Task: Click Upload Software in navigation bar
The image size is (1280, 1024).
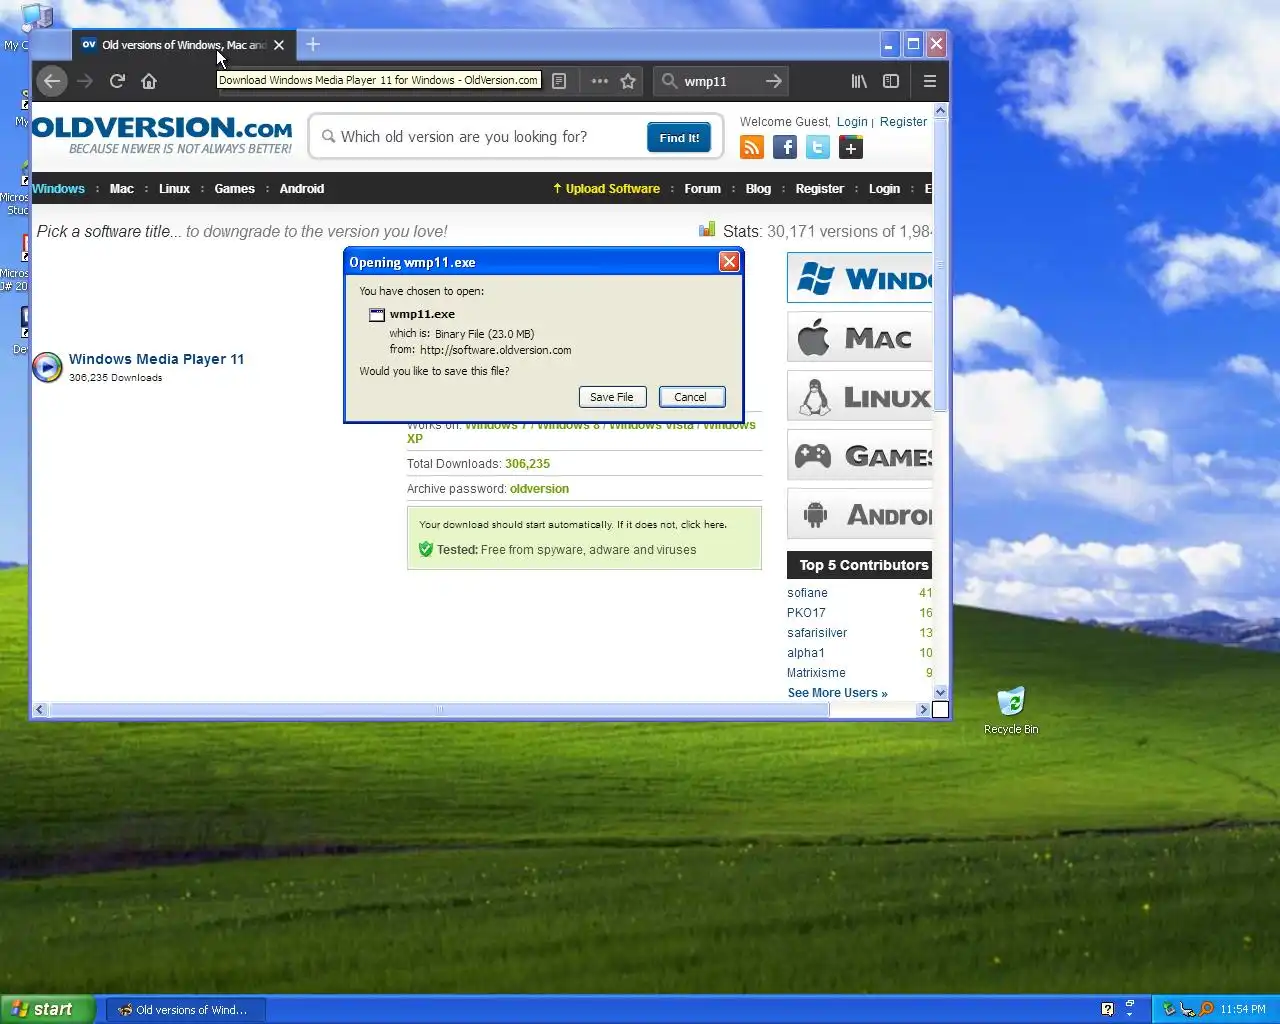Action: [607, 188]
